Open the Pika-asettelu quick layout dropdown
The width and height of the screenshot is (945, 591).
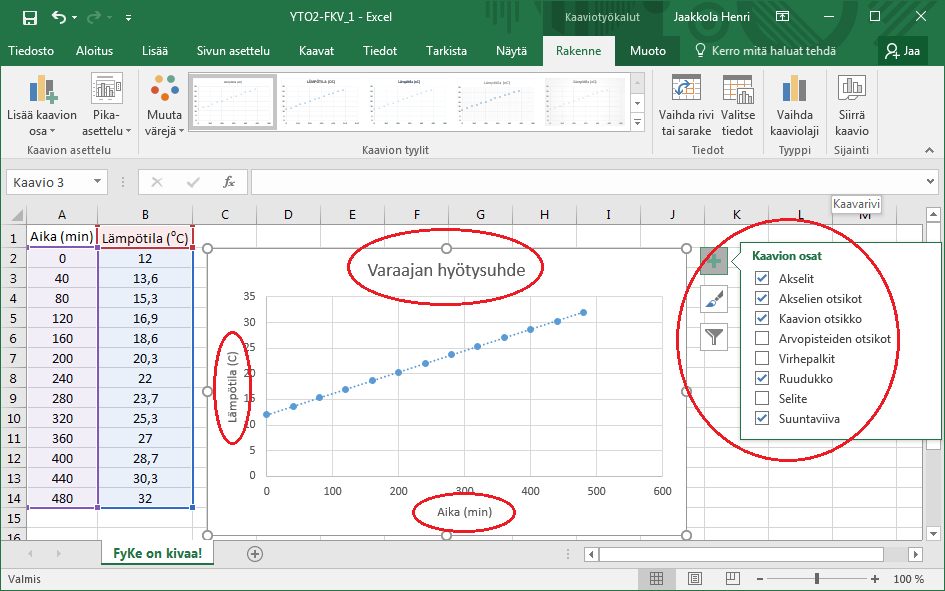pyautogui.click(x=106, y=108)
